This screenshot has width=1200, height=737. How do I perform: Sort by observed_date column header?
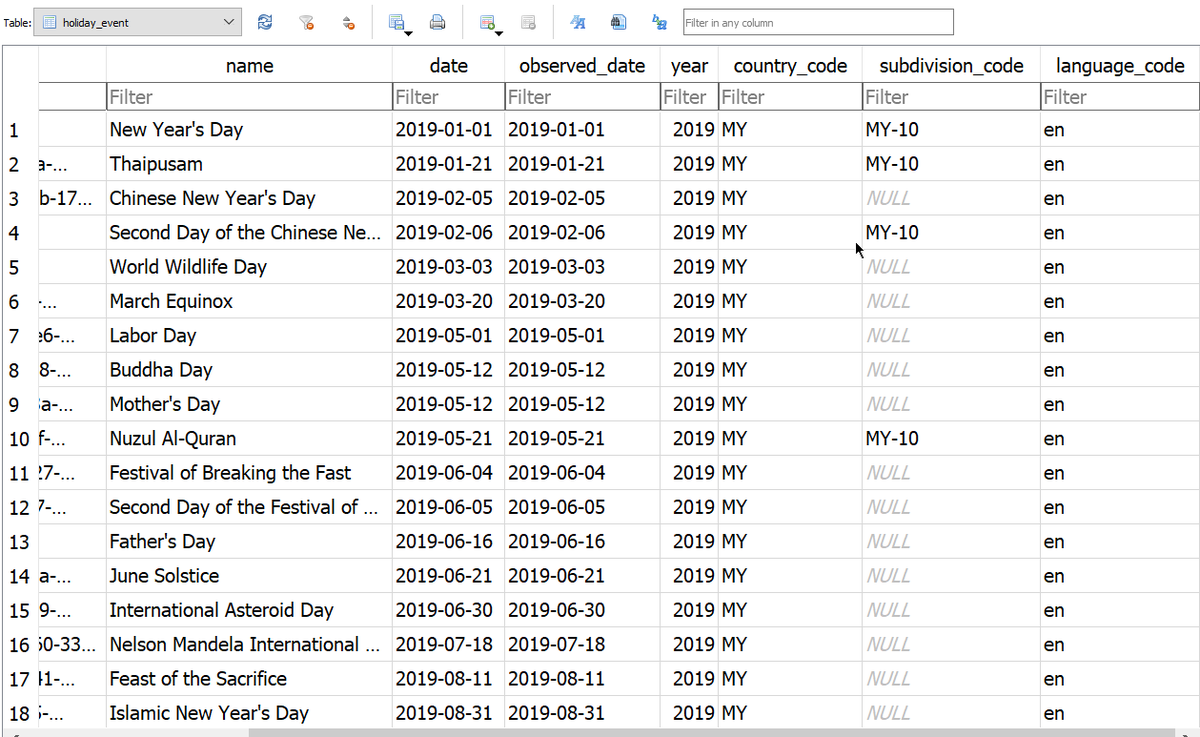pos(582,66)
